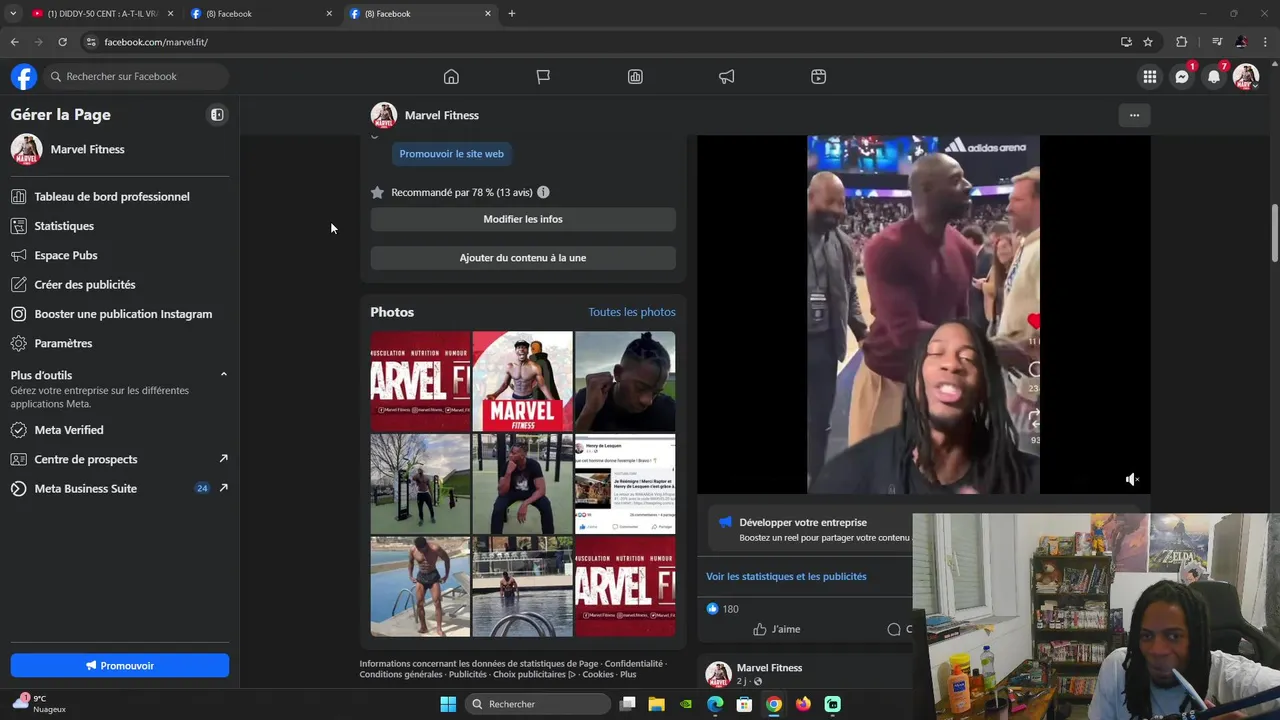Open Messenger conversations icon
1280x720 pixels.
(1182, 77)
